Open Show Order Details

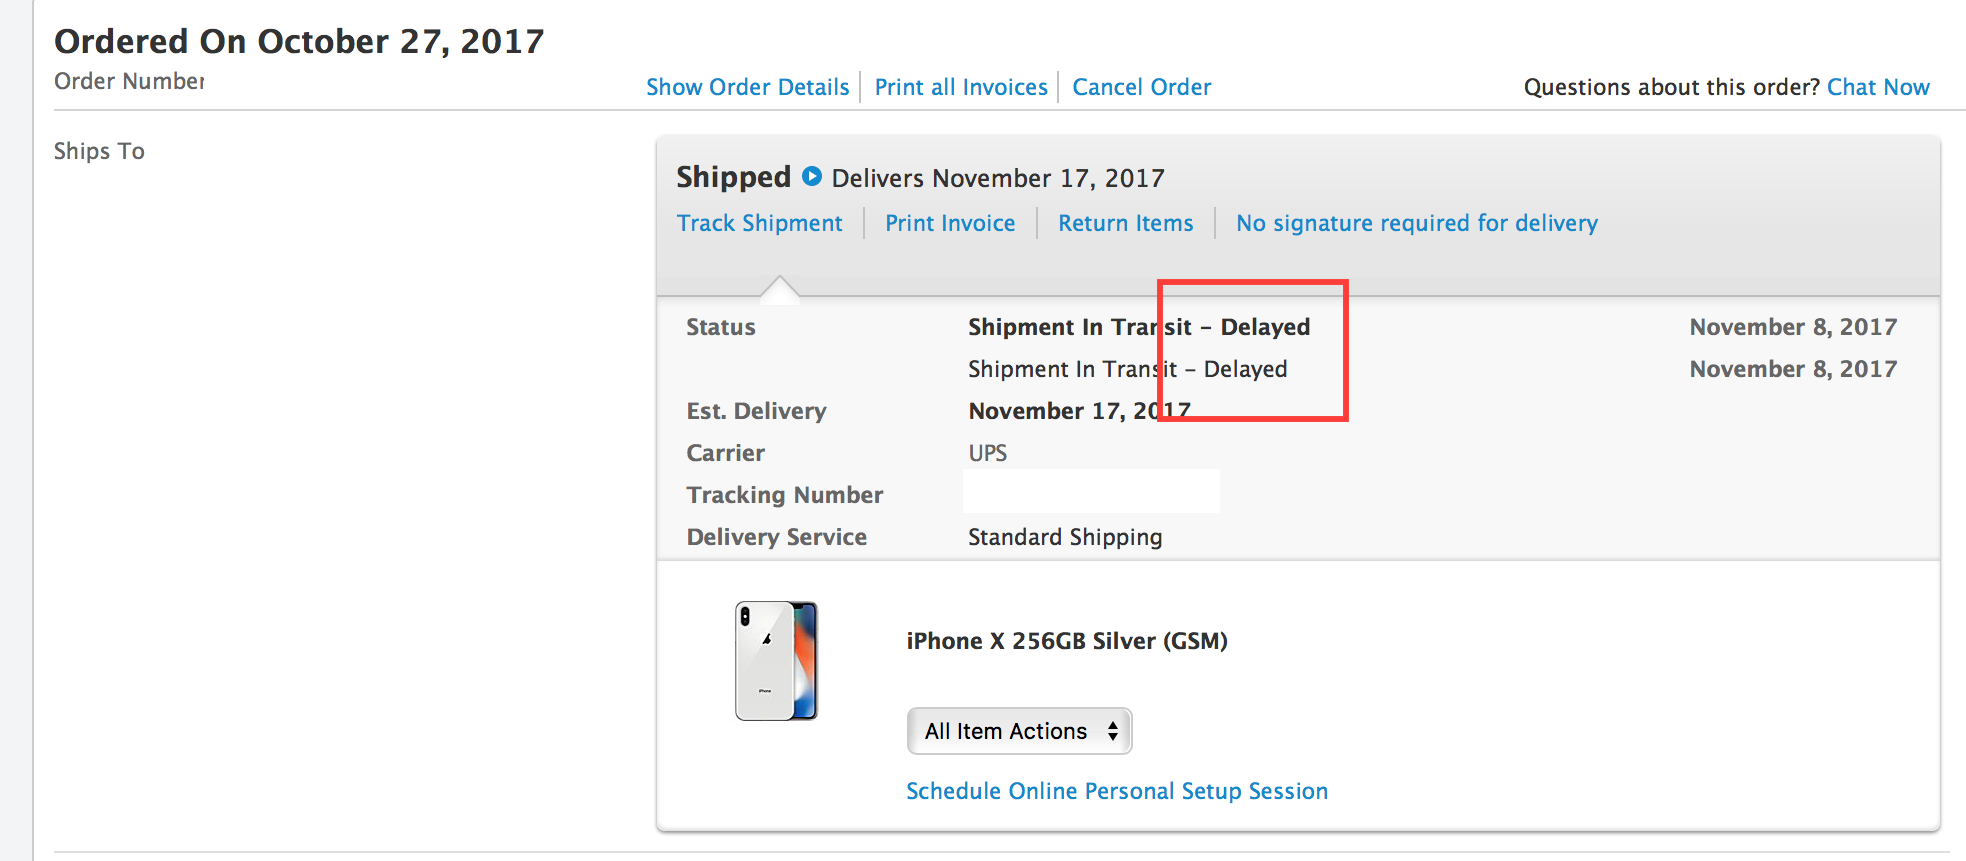pyautogui.click(x=747, y=87)
